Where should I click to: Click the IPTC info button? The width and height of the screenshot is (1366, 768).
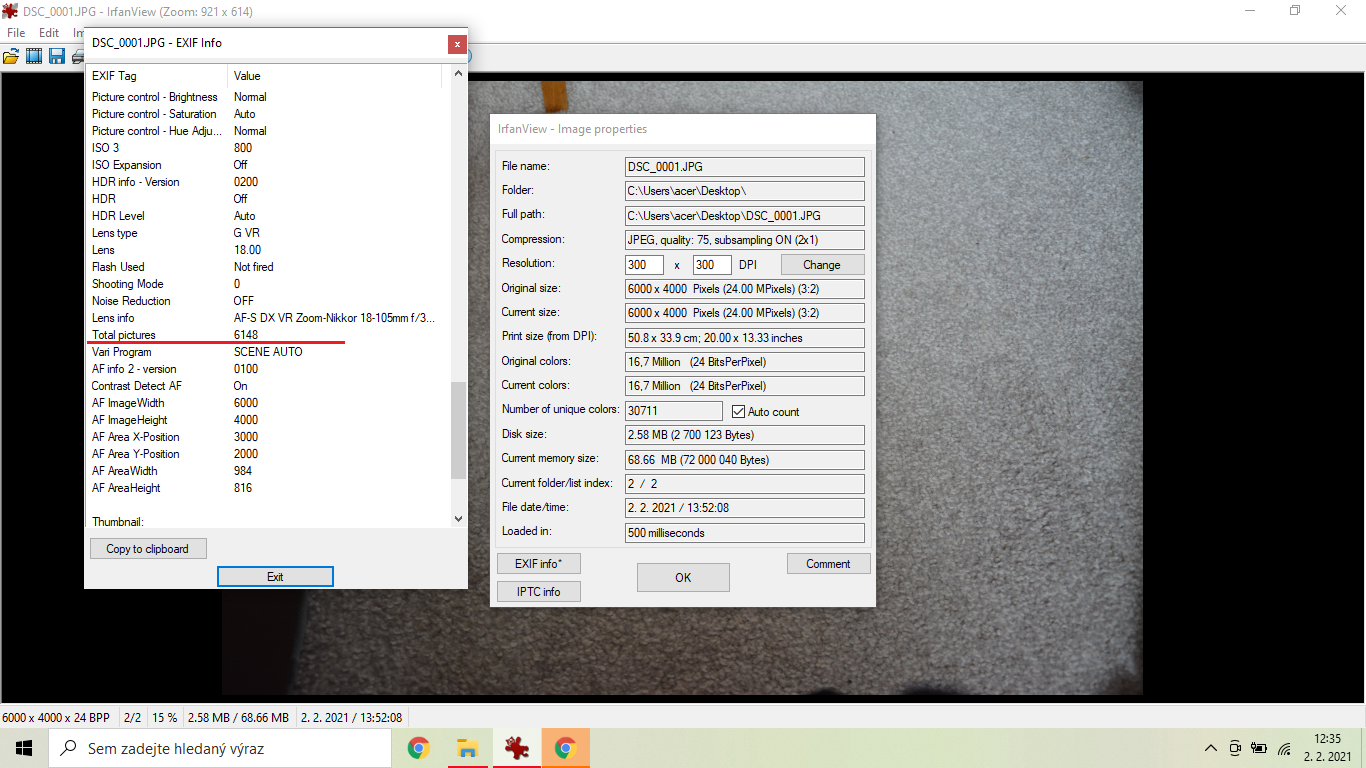pos(539,592)
